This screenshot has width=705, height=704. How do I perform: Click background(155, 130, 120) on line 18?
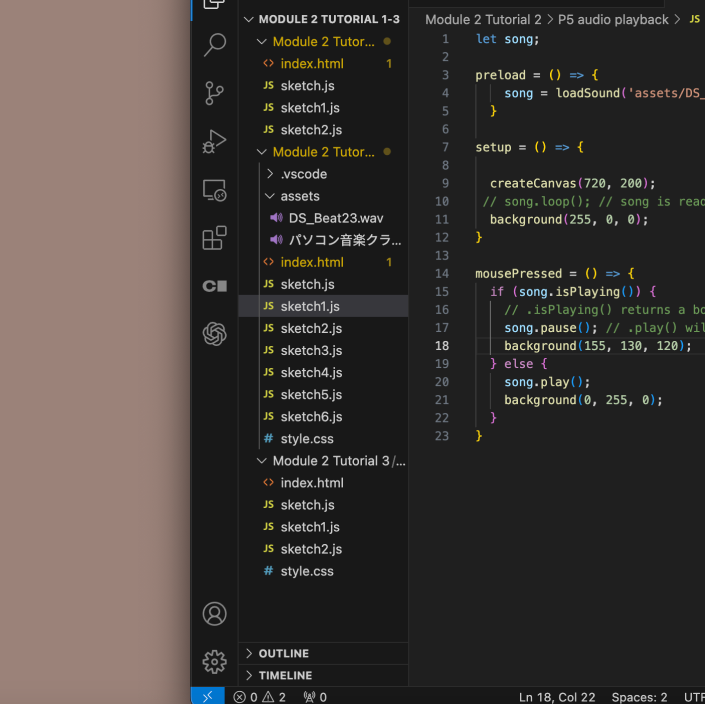(598, 346)
